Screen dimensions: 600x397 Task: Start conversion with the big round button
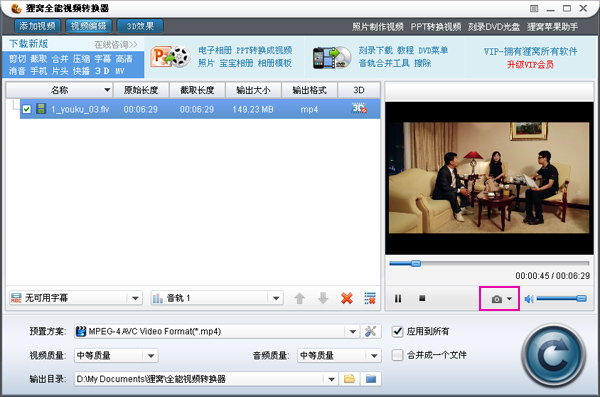coord(553,356)
